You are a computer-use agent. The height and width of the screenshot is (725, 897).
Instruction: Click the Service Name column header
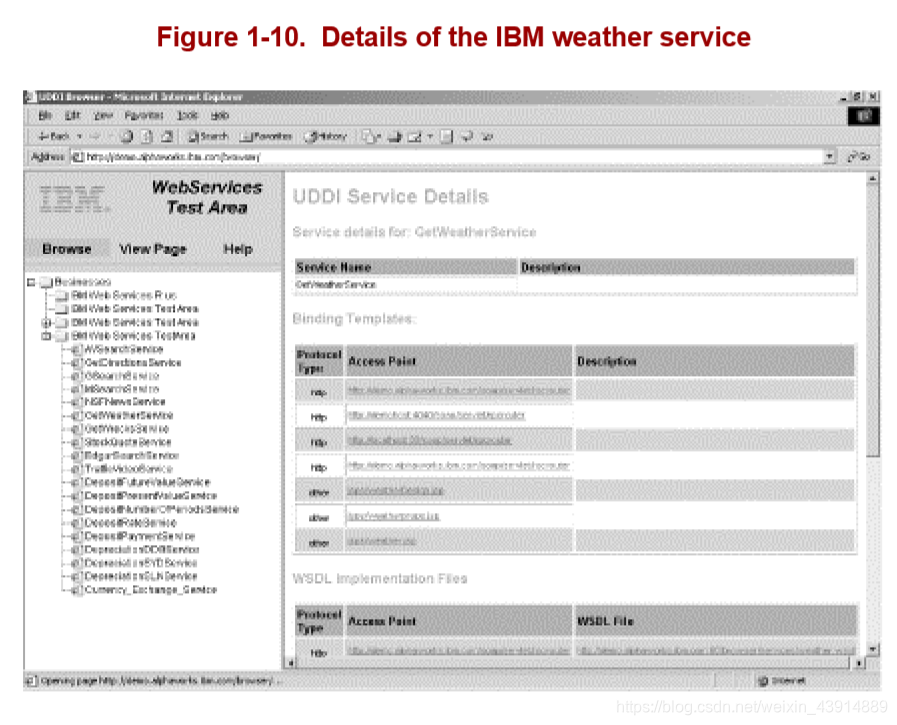click(406, 267)
